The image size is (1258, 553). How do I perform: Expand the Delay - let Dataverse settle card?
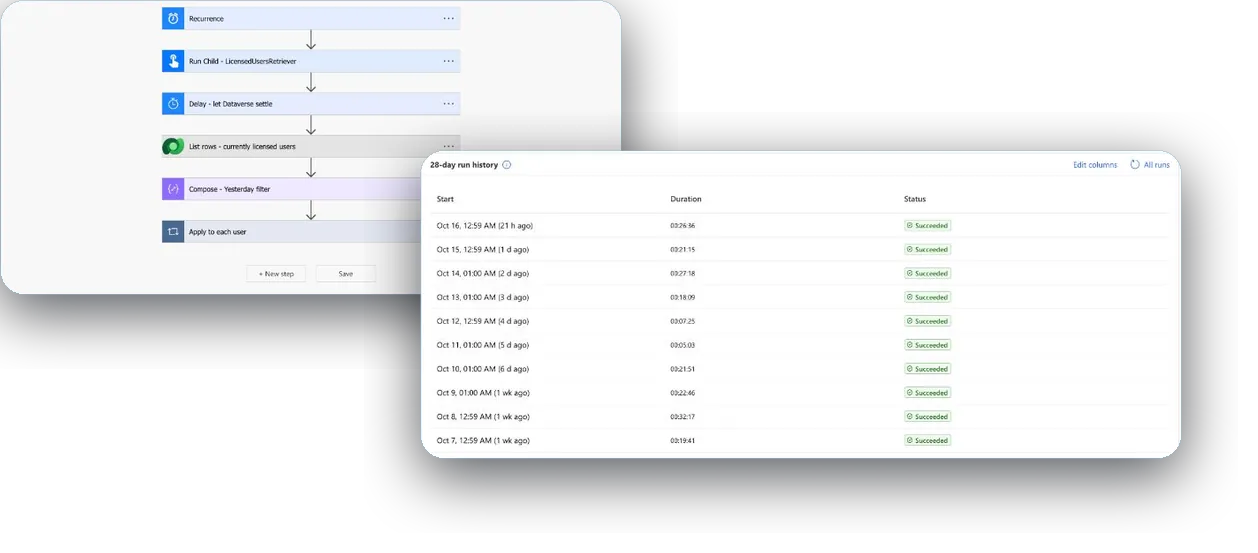pyautogui.click(x=311, y=104)
